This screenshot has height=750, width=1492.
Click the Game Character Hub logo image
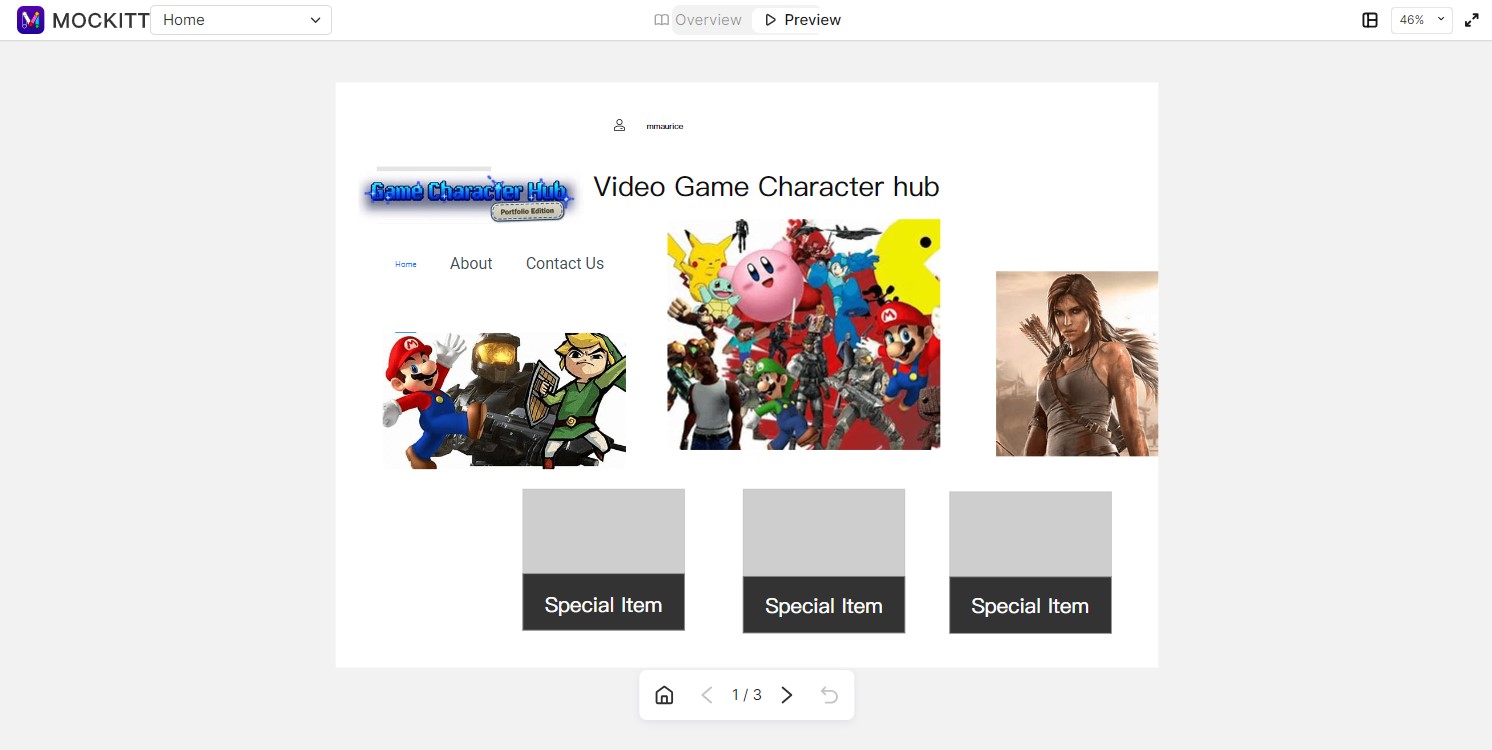click(x=468, y=195)
